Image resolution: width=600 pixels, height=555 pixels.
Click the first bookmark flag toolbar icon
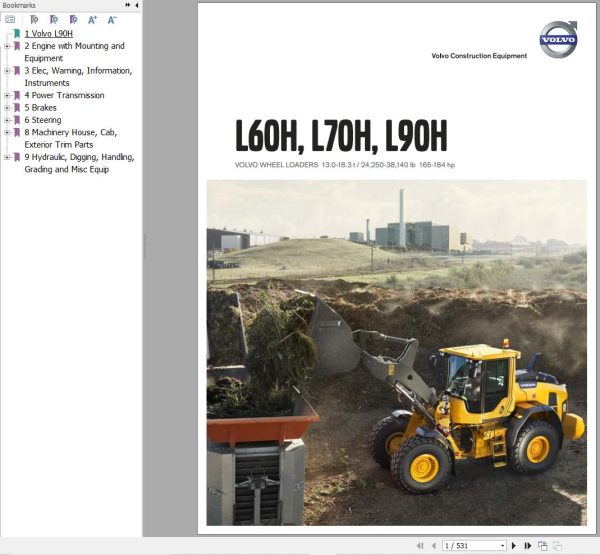point(34,20)
